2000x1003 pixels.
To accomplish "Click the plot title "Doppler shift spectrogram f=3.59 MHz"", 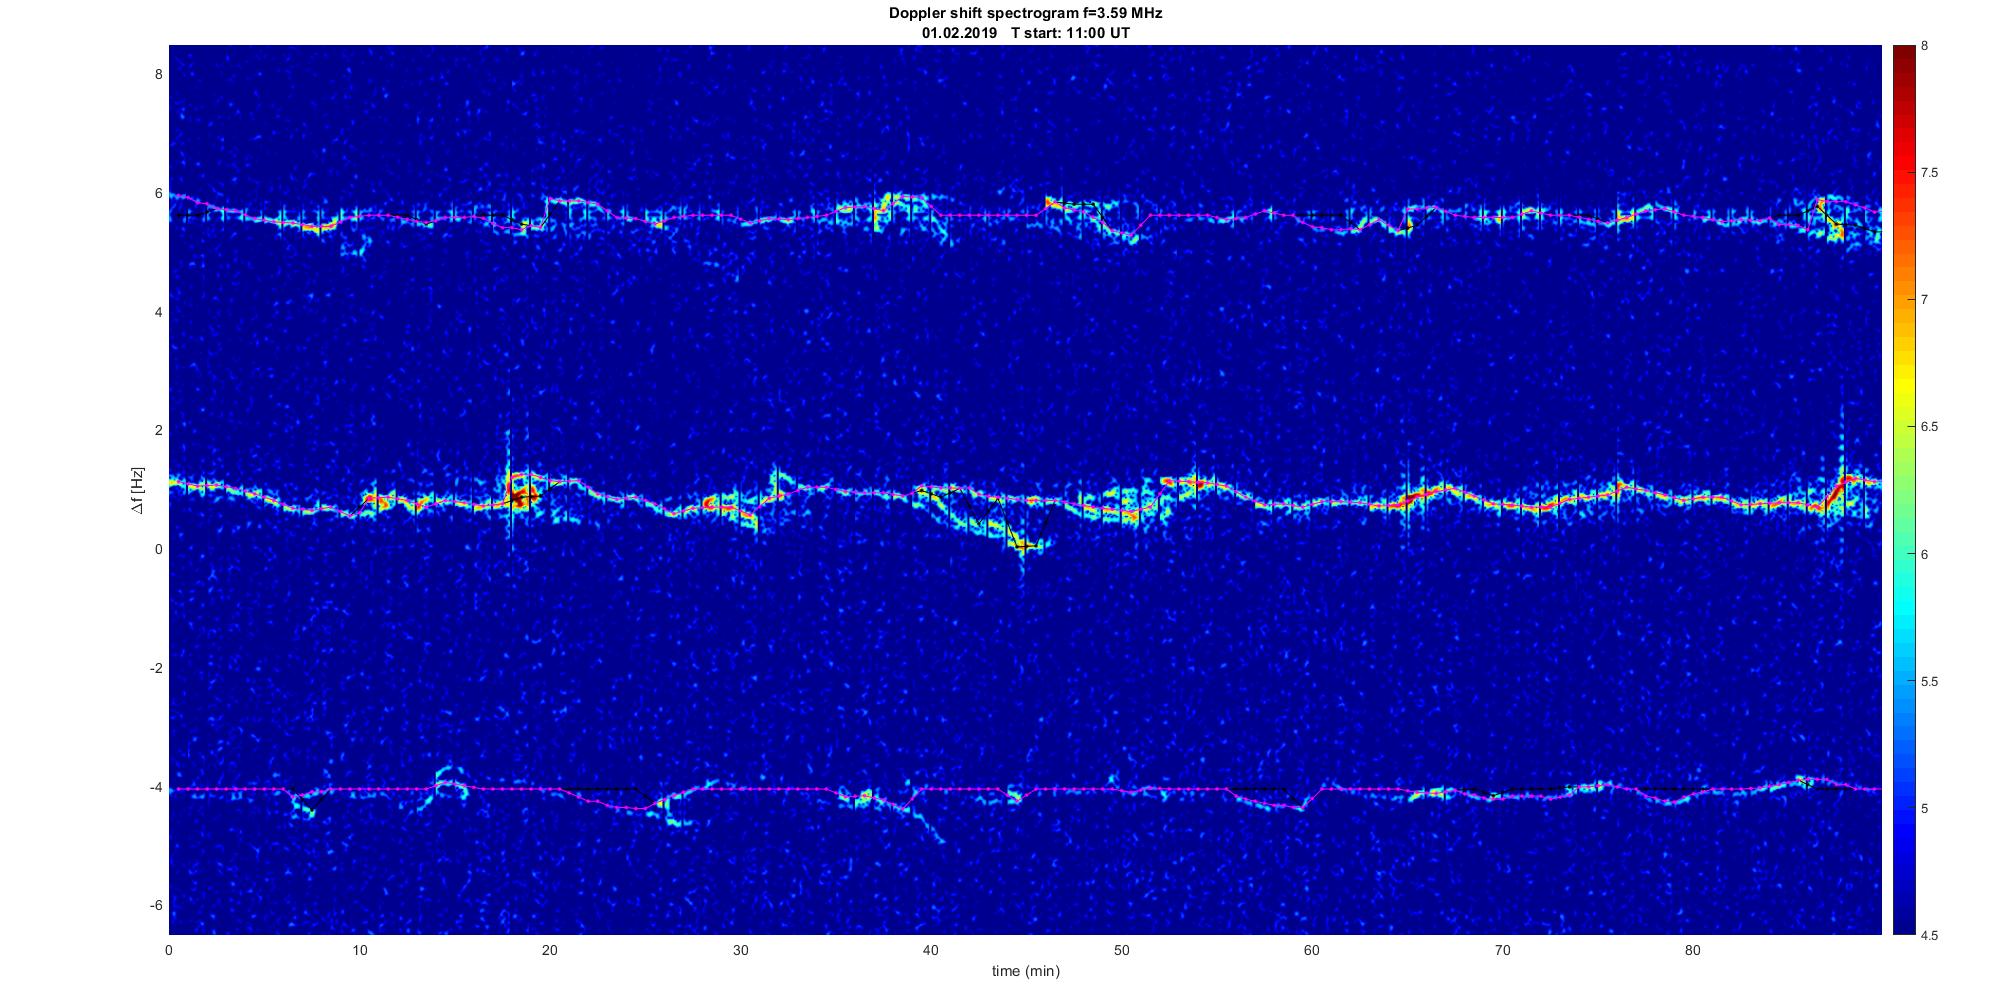I will tap(1025, 14).
